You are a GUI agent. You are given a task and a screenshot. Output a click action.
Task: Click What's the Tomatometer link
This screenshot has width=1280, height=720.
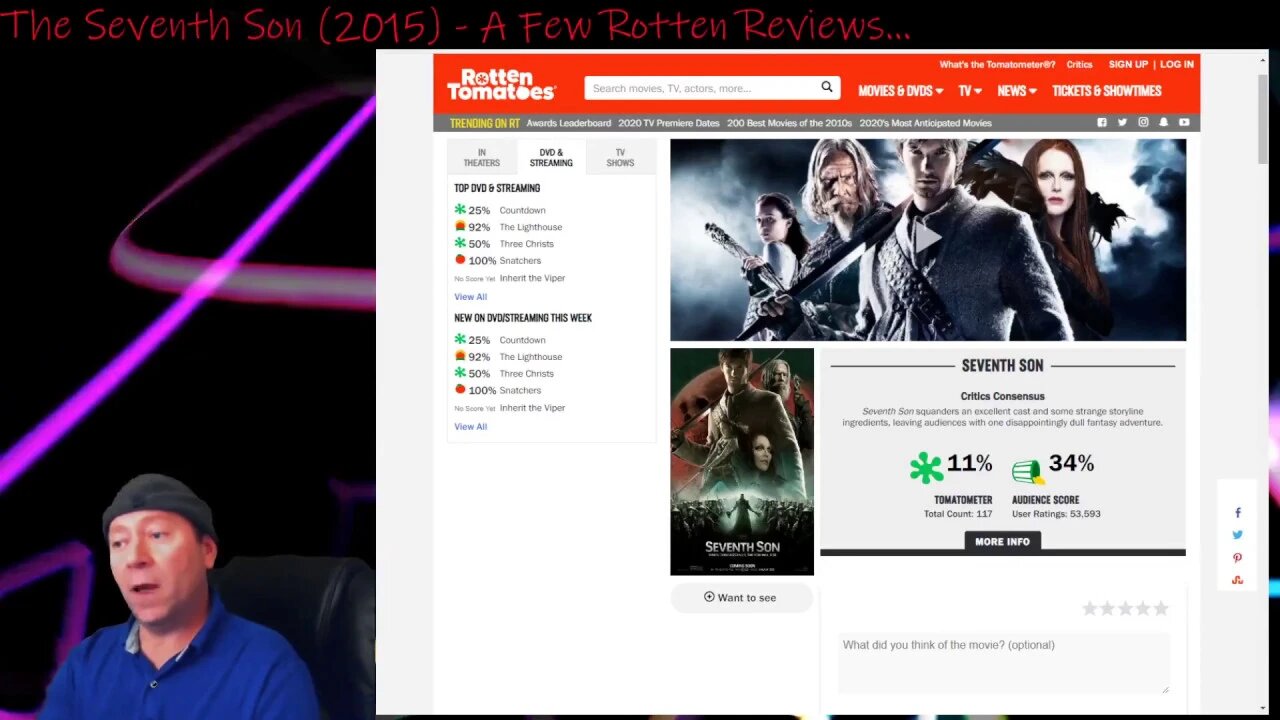coord(997,64)
